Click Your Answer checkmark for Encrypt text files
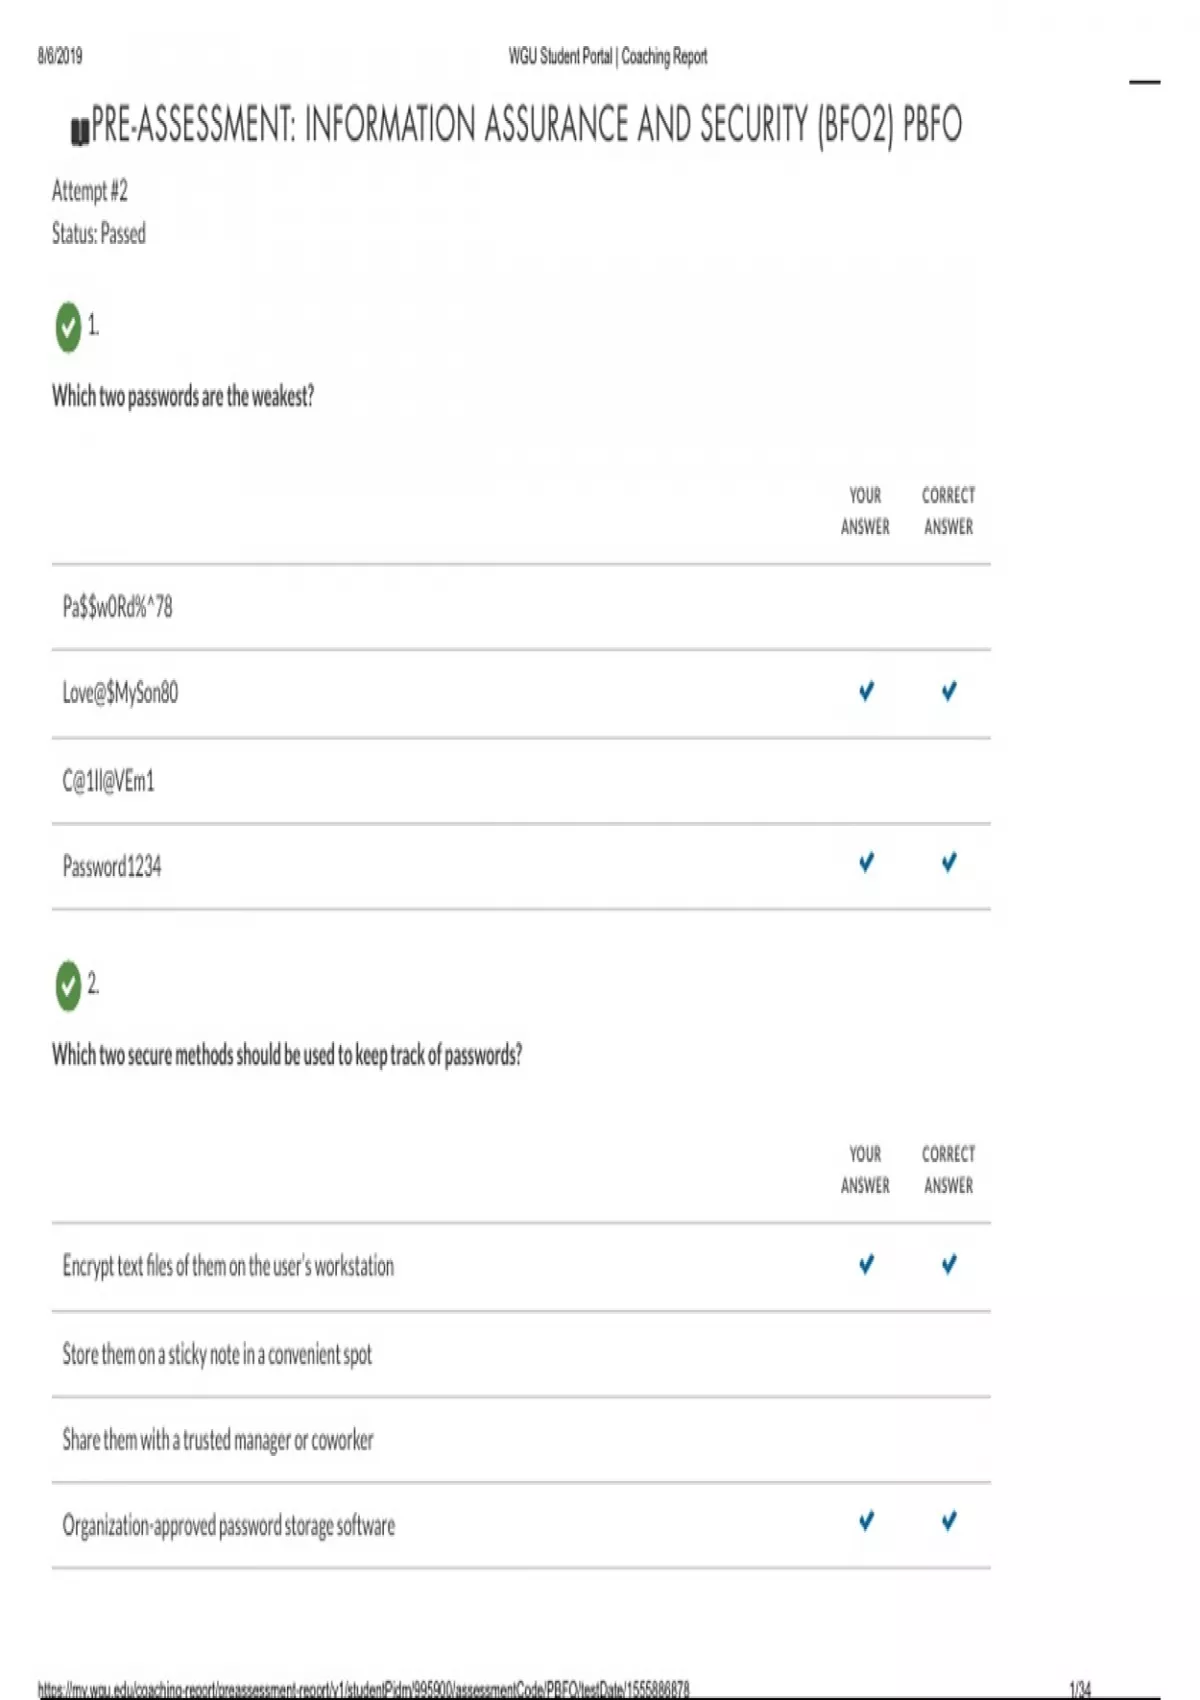This screenshot has height=1700, width=1200. [x=866, y=1265]
